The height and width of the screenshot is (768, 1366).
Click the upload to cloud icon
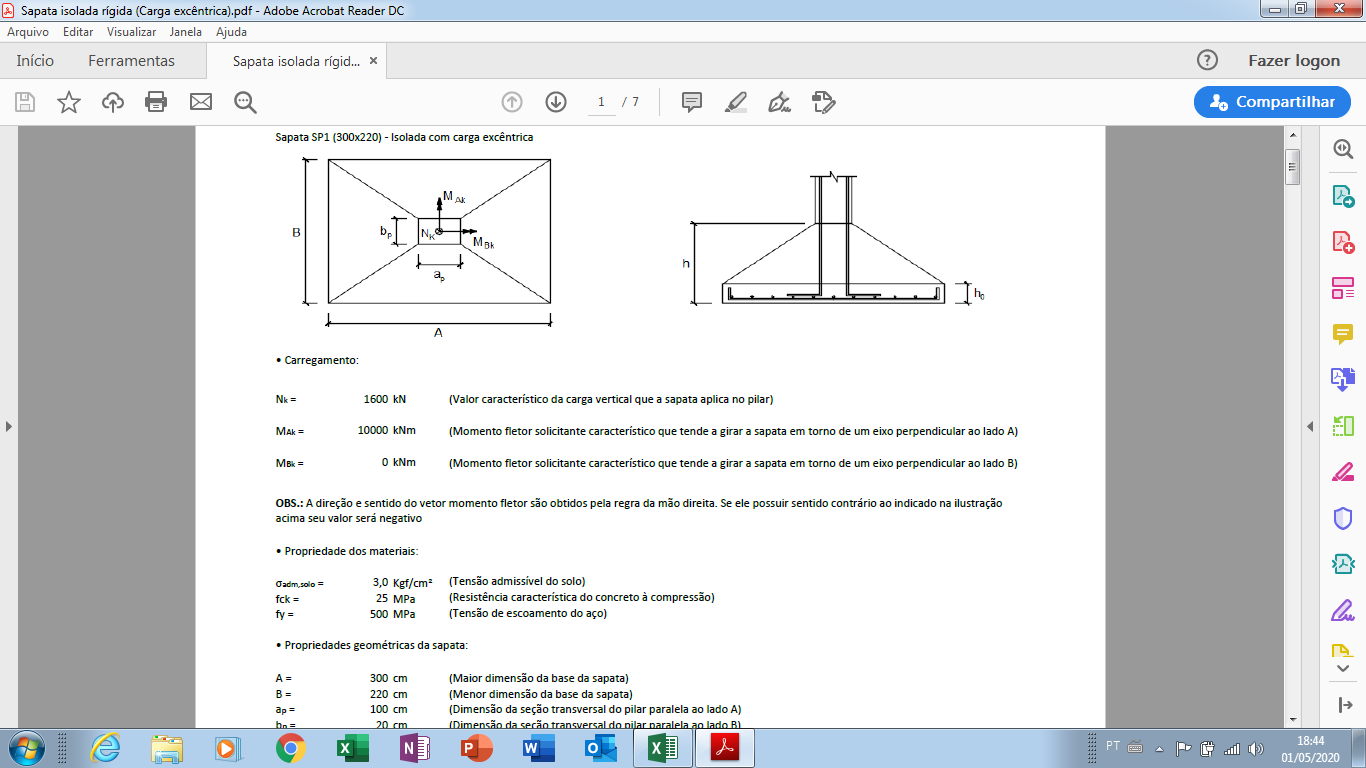(113, 102)
